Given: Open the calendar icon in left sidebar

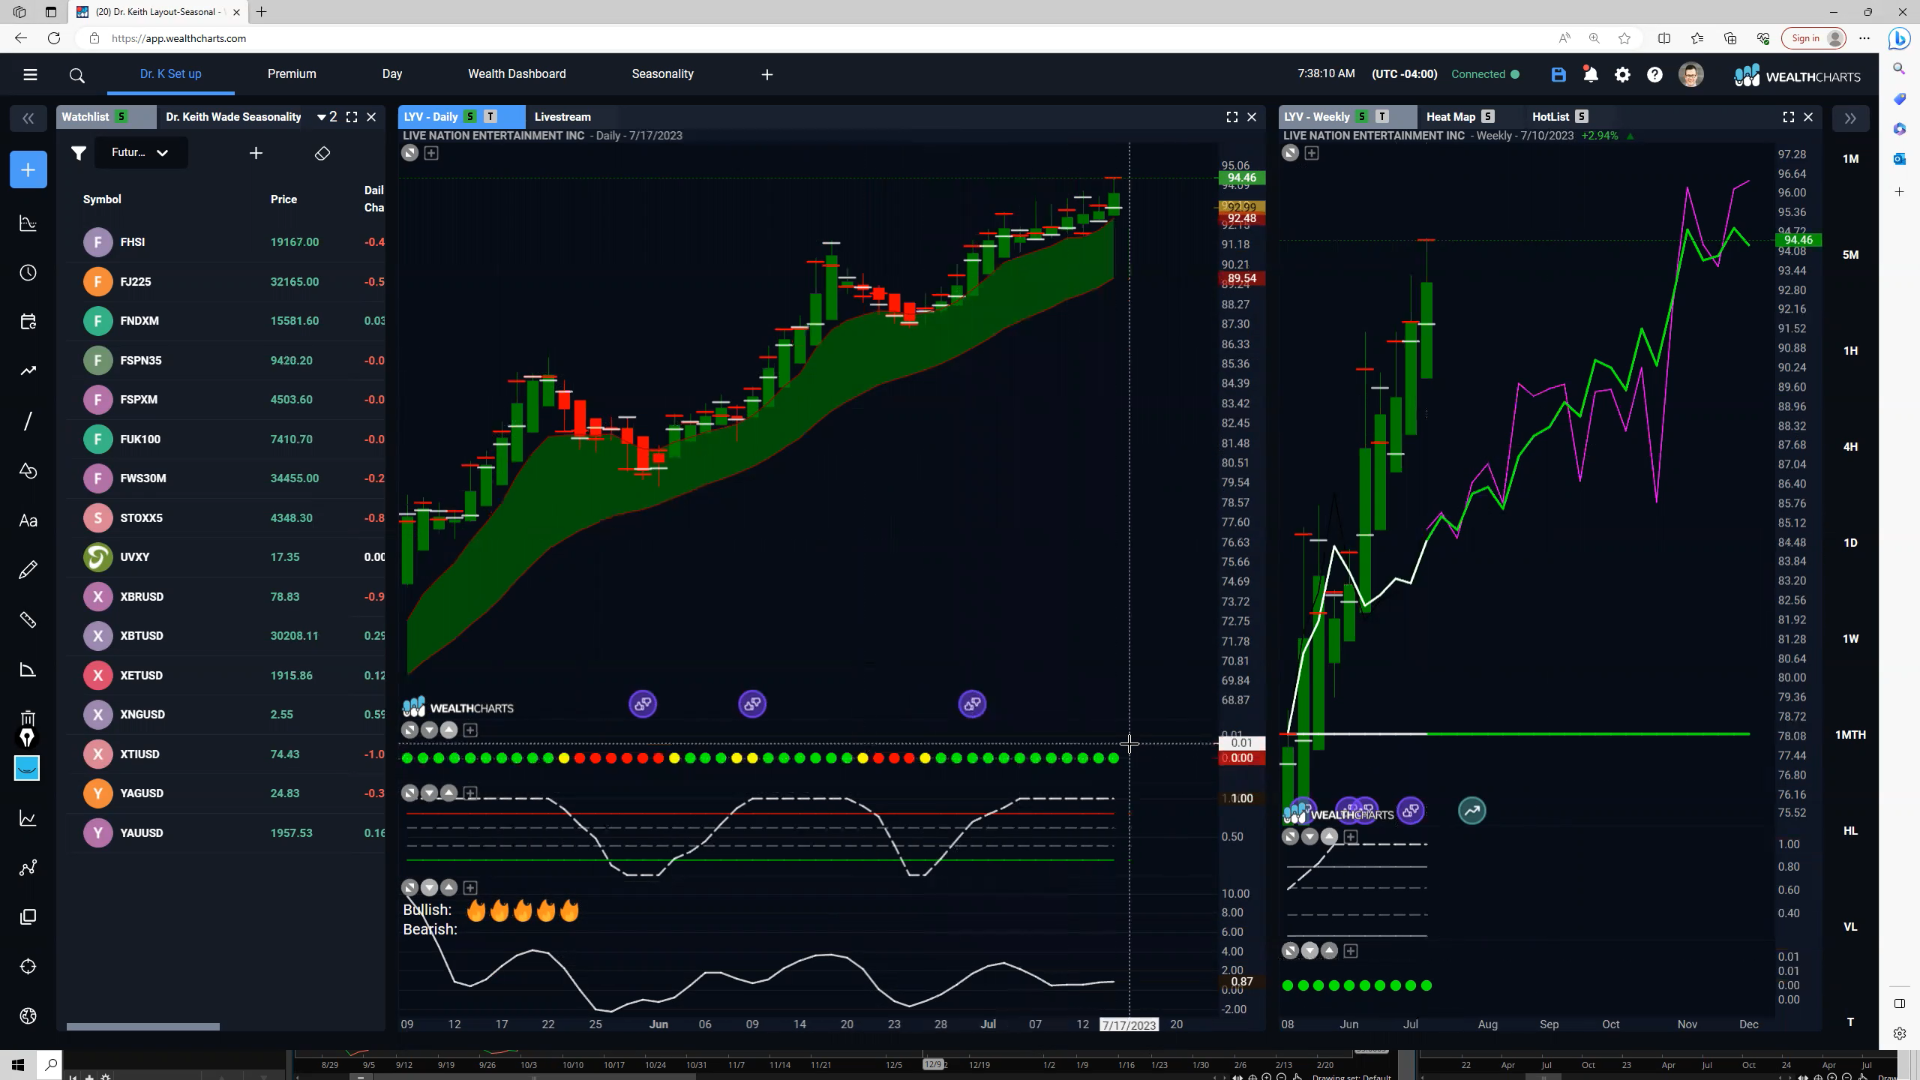Looking at the screenshot, I should point(28,322).
